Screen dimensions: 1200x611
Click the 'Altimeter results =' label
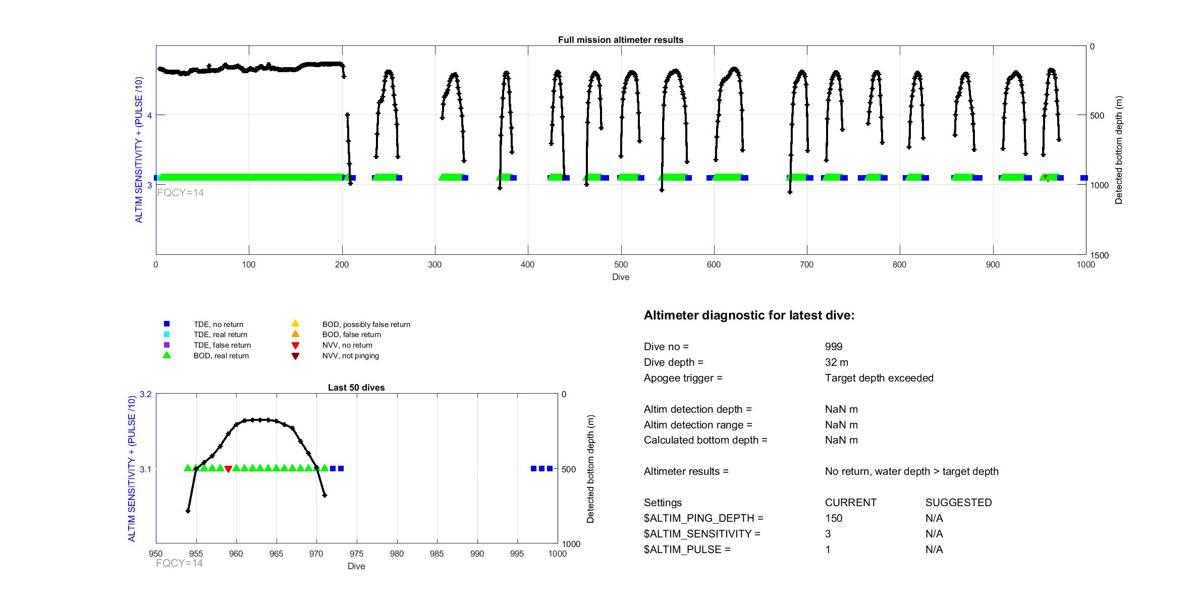(x=686, y=471)
